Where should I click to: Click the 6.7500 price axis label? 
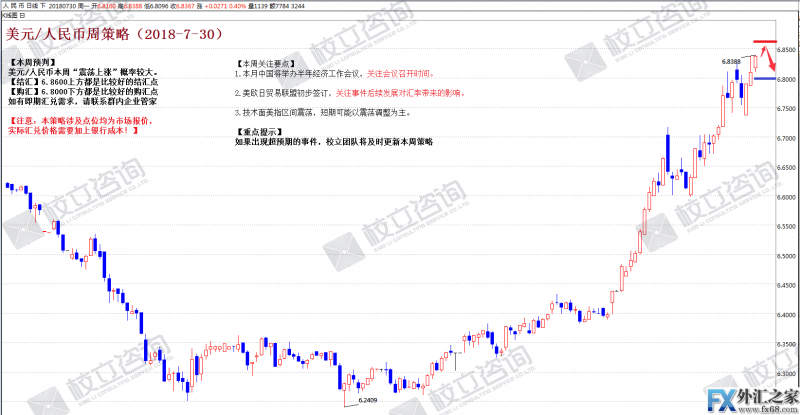(786, 109)
